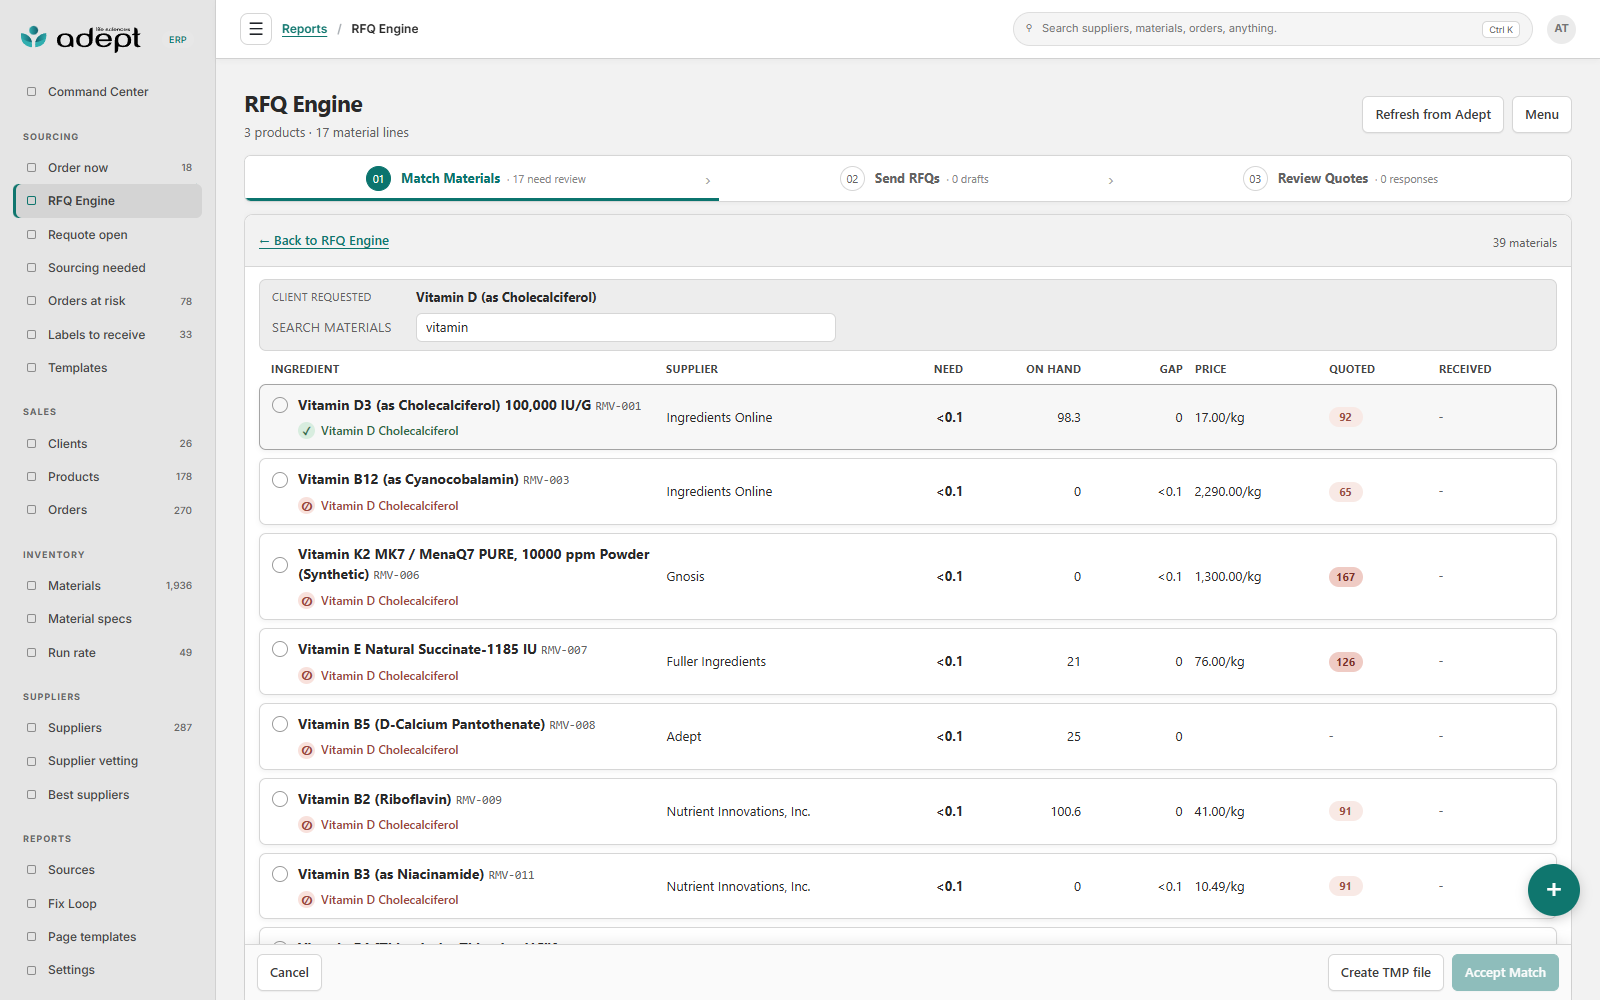Open the AT user avatar
Image resolution: width=1600 pixels, height=1000 pixels.
click(1561, 29)
